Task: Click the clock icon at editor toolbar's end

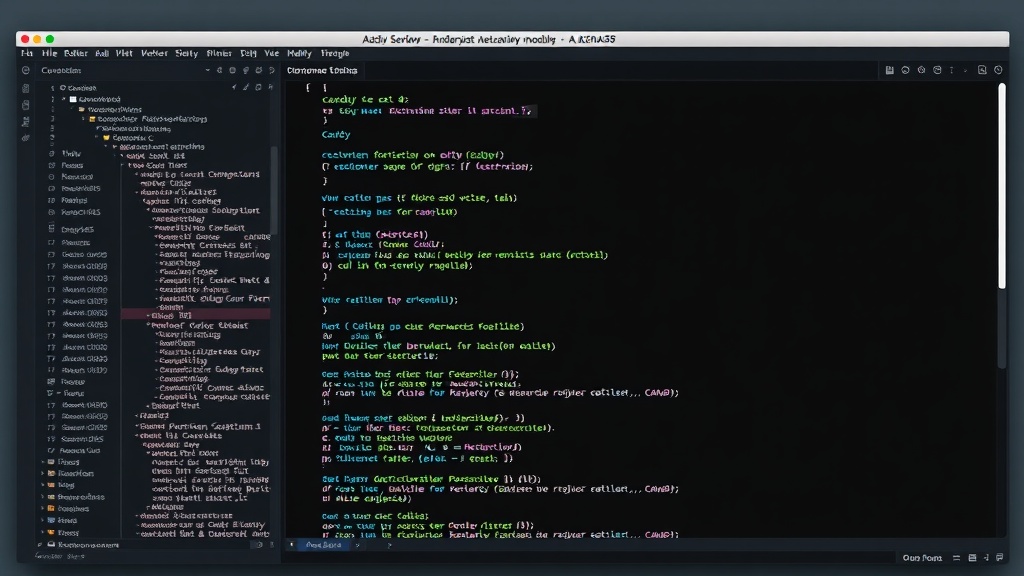Action: pos(998,70)
